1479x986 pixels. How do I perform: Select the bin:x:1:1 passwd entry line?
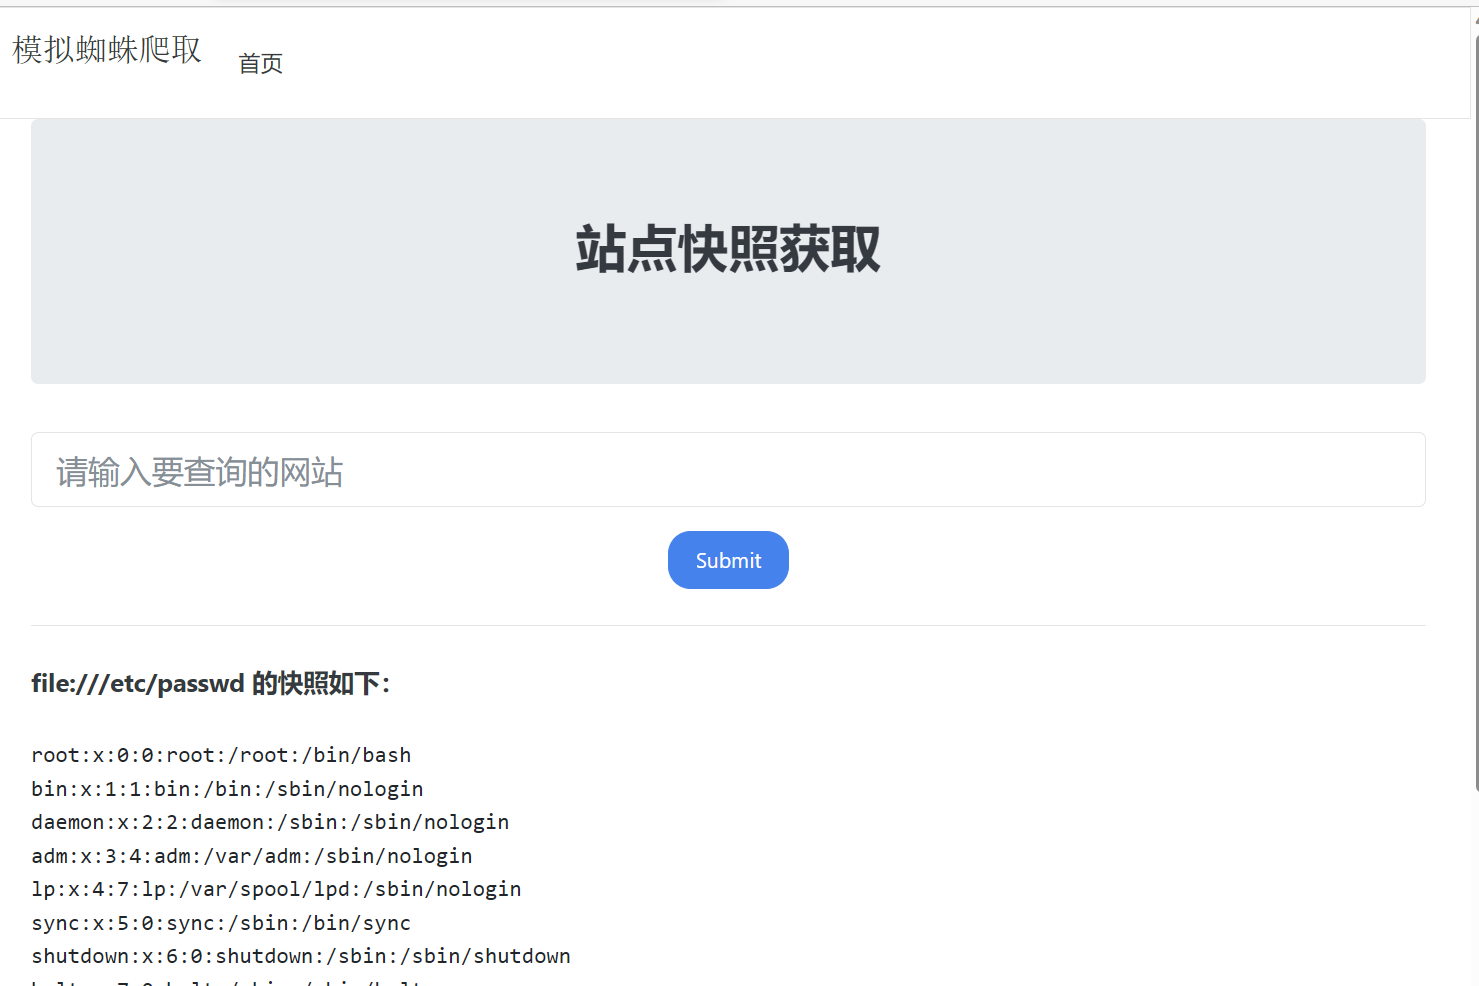coord(227,789)
